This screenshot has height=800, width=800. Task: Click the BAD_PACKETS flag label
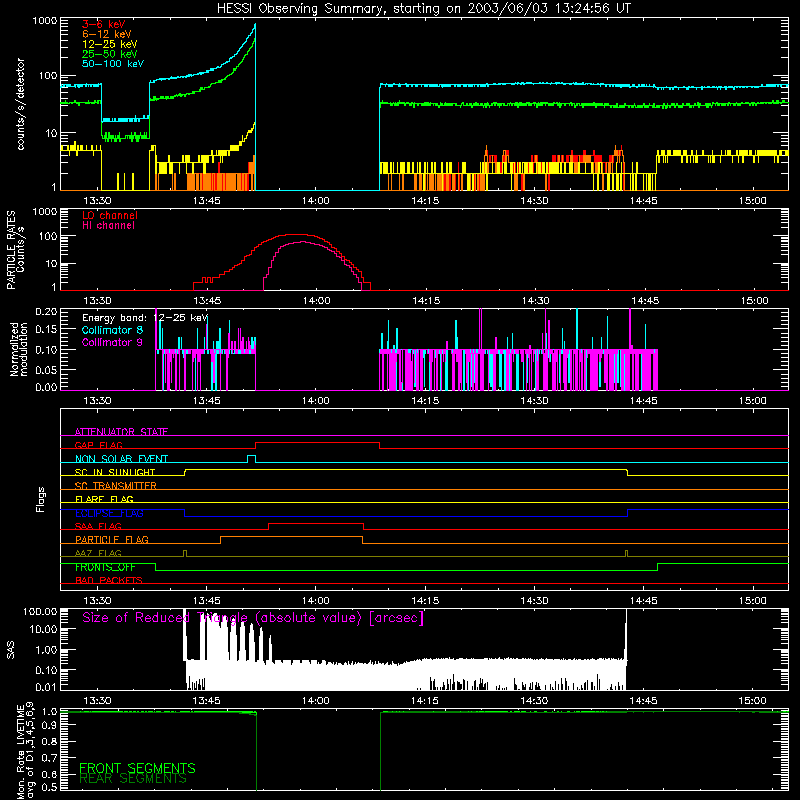click(109, 580)
